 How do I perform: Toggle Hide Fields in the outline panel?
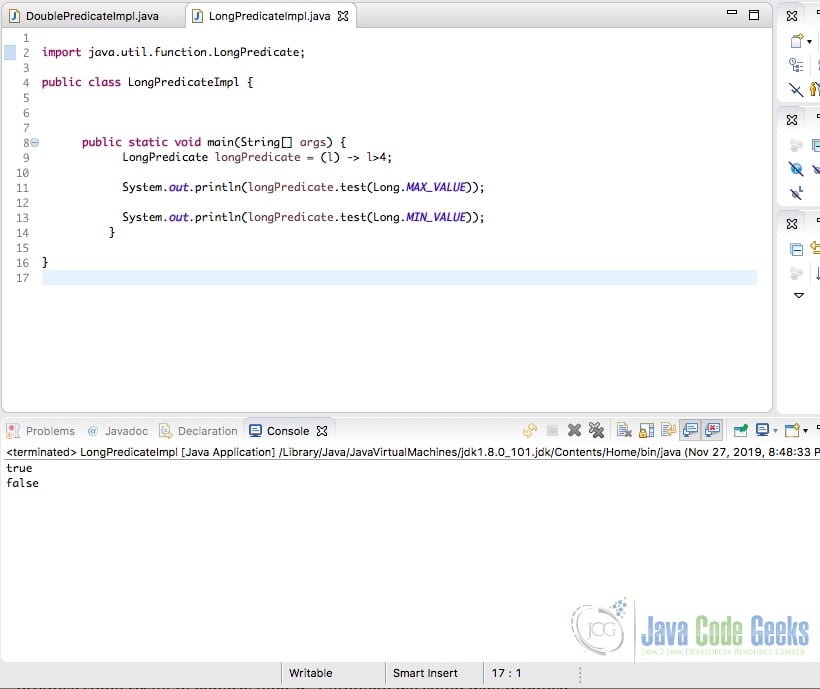796,169
